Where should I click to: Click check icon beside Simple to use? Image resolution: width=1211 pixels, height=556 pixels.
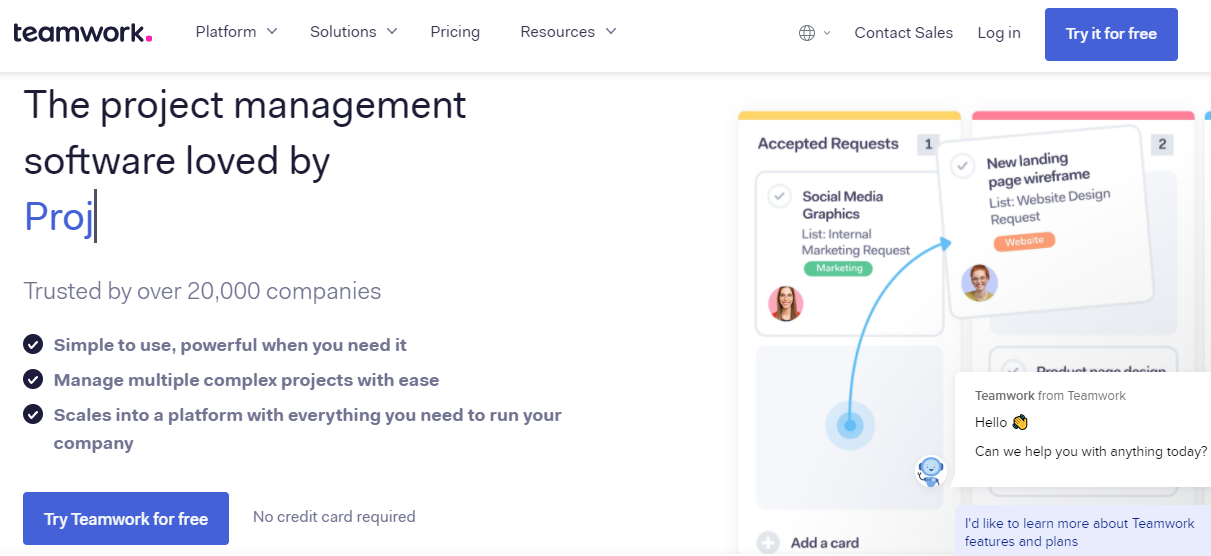coord(33,344)
